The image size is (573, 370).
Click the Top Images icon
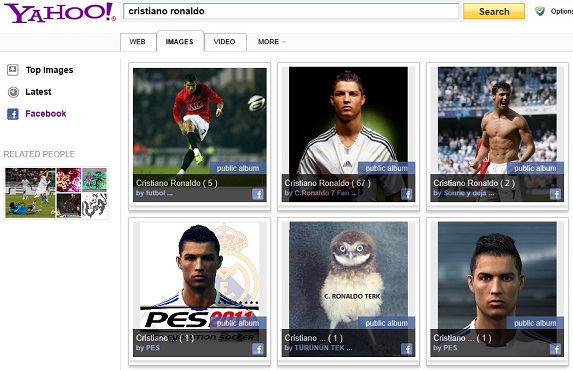pos(13,69)
